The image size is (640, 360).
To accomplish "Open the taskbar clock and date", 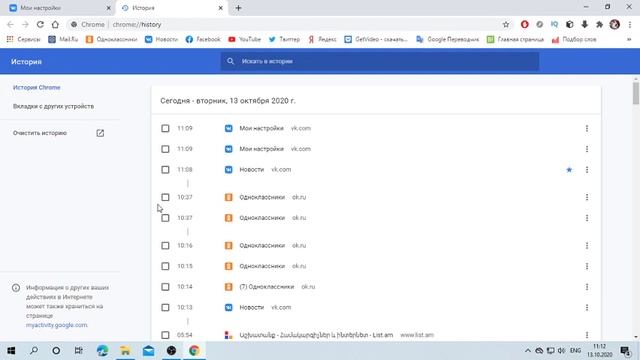I will (599, 351).
